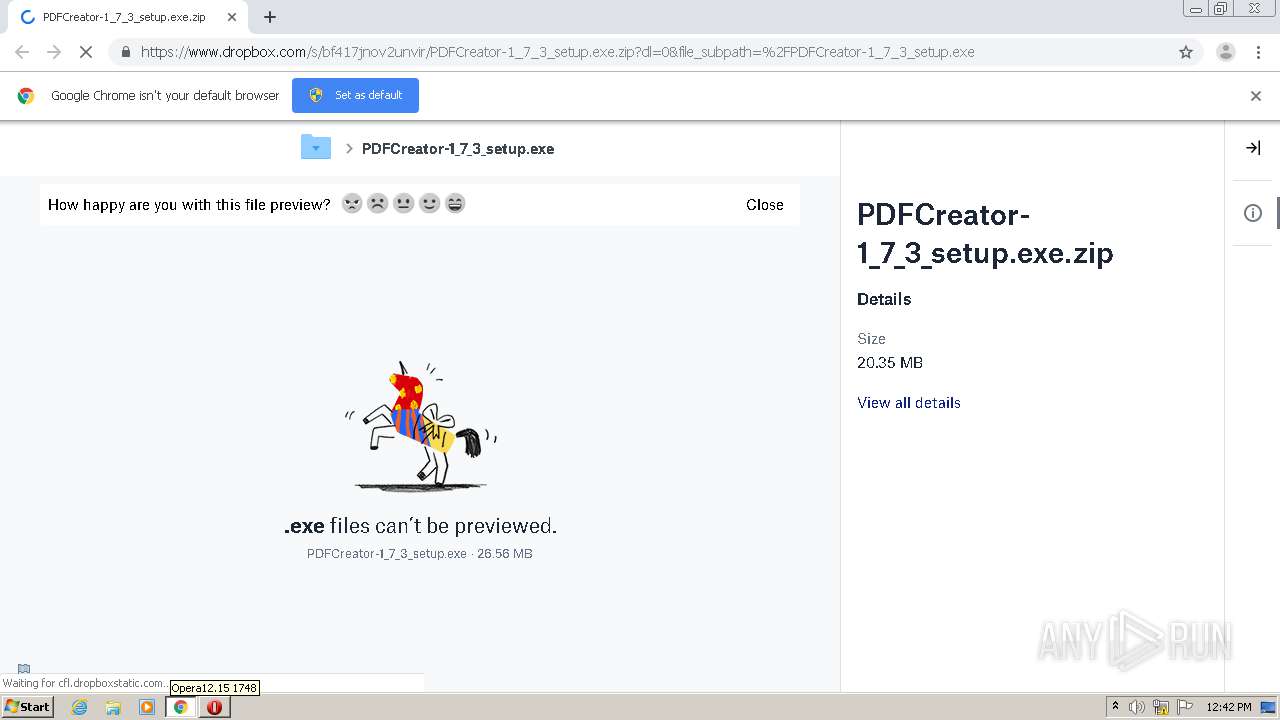The width and height of the screenshot is (1280, 720).
Task: Launch Internet Explorer from the taskbar
Action: click(x=80, y=707)
